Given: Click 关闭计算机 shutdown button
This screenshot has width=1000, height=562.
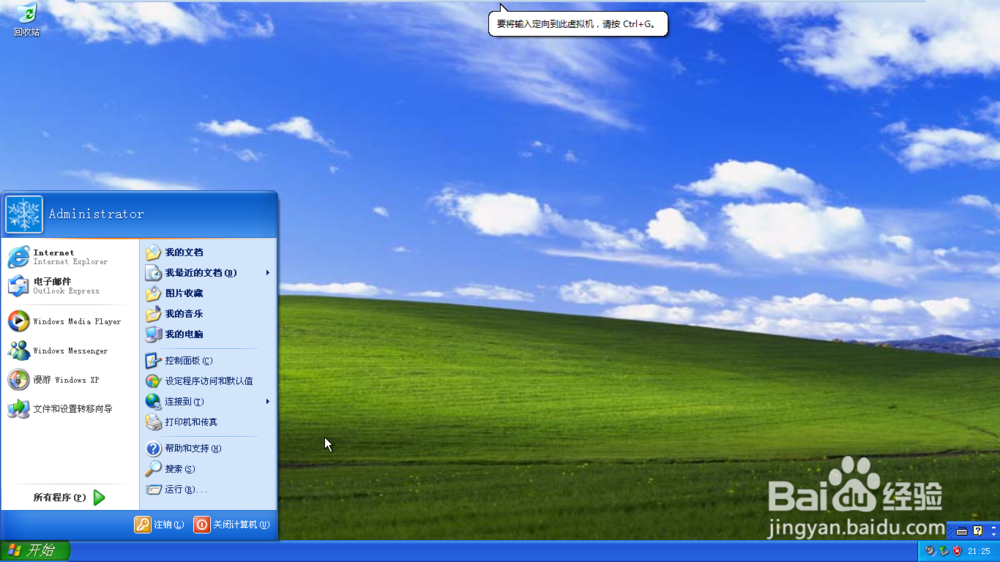Looking at the screenshot, I should click(x=232, y=524).
